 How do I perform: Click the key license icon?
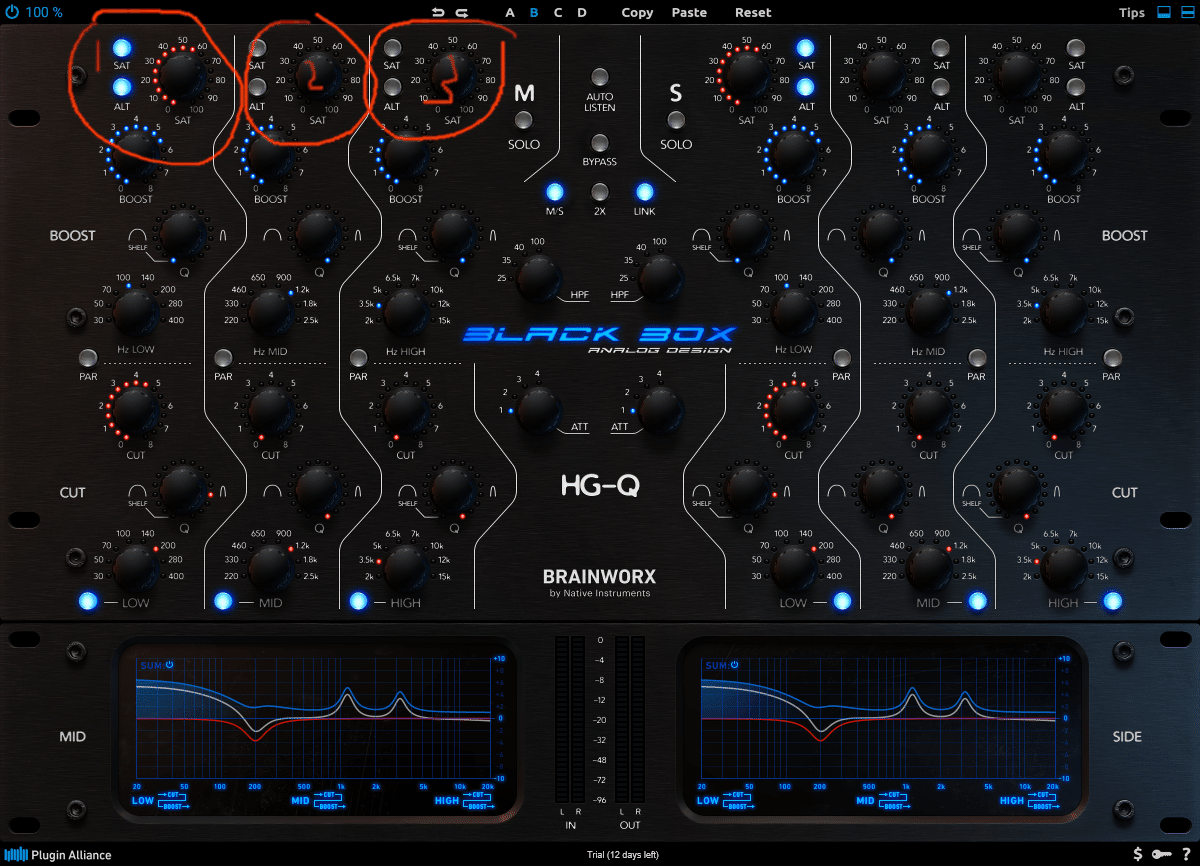(1162, 854)
